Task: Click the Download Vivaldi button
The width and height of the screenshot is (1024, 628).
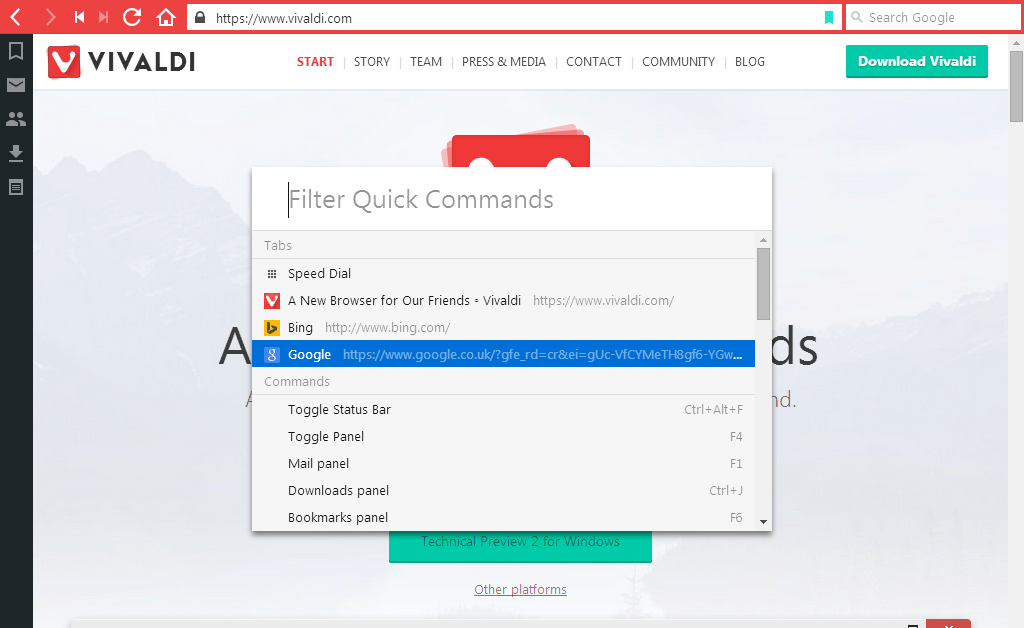Action: 916,61
